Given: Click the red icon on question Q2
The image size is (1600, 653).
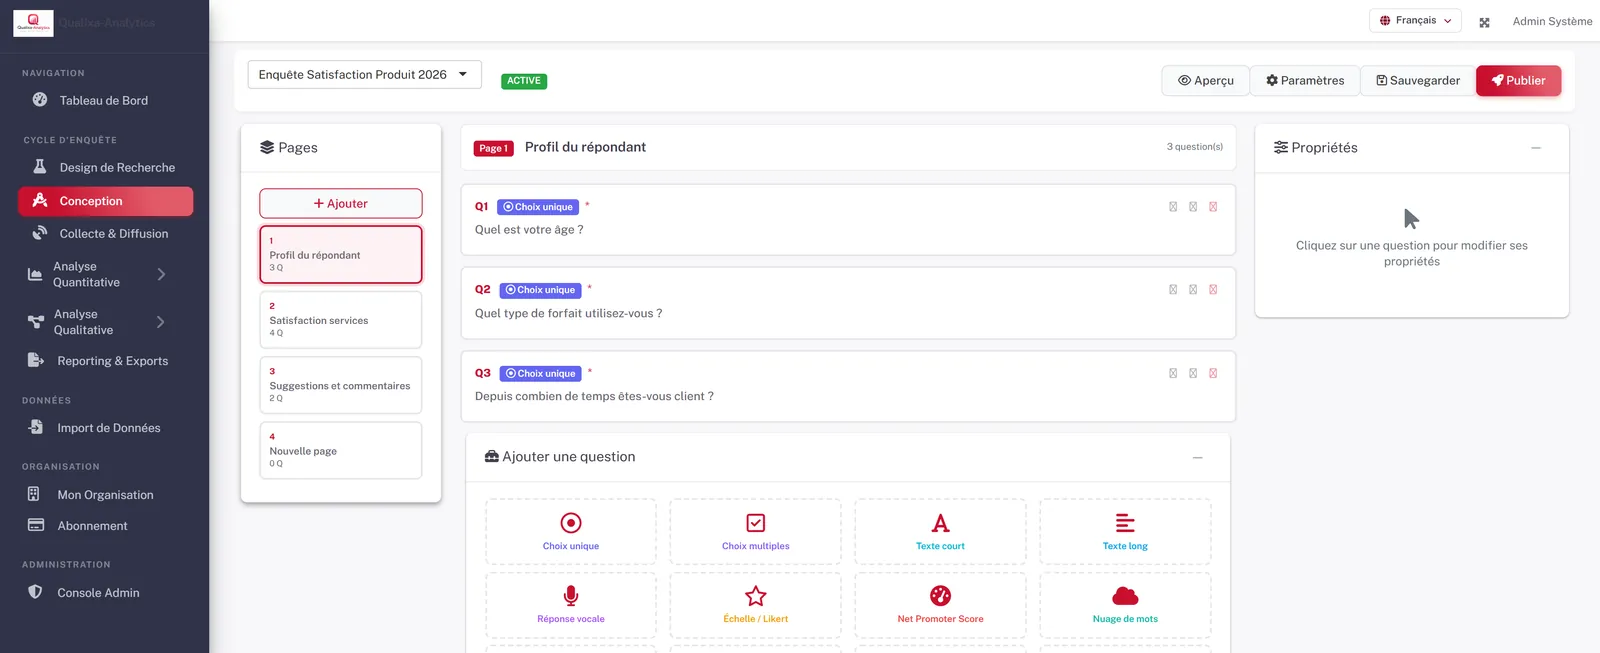Looking at the screenshot, I should pos(1213,290).
